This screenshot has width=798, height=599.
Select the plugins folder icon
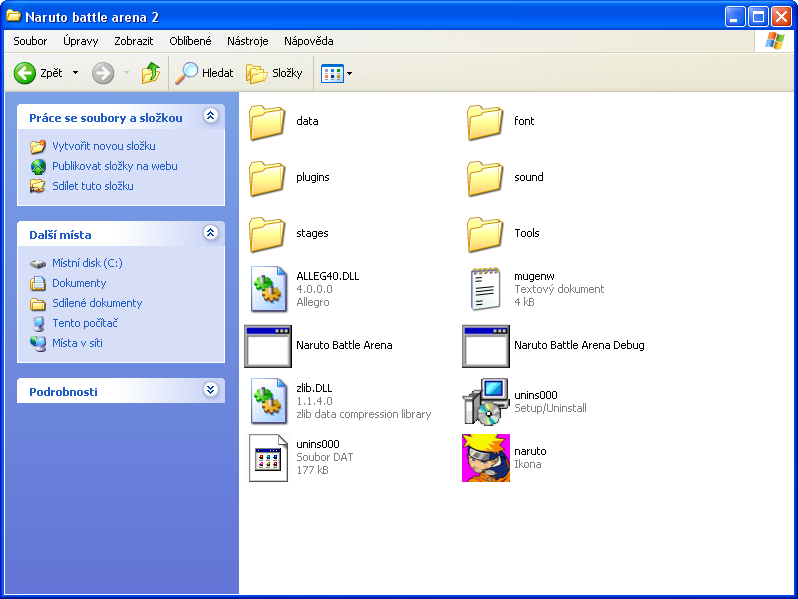click(x=267, y=178)
